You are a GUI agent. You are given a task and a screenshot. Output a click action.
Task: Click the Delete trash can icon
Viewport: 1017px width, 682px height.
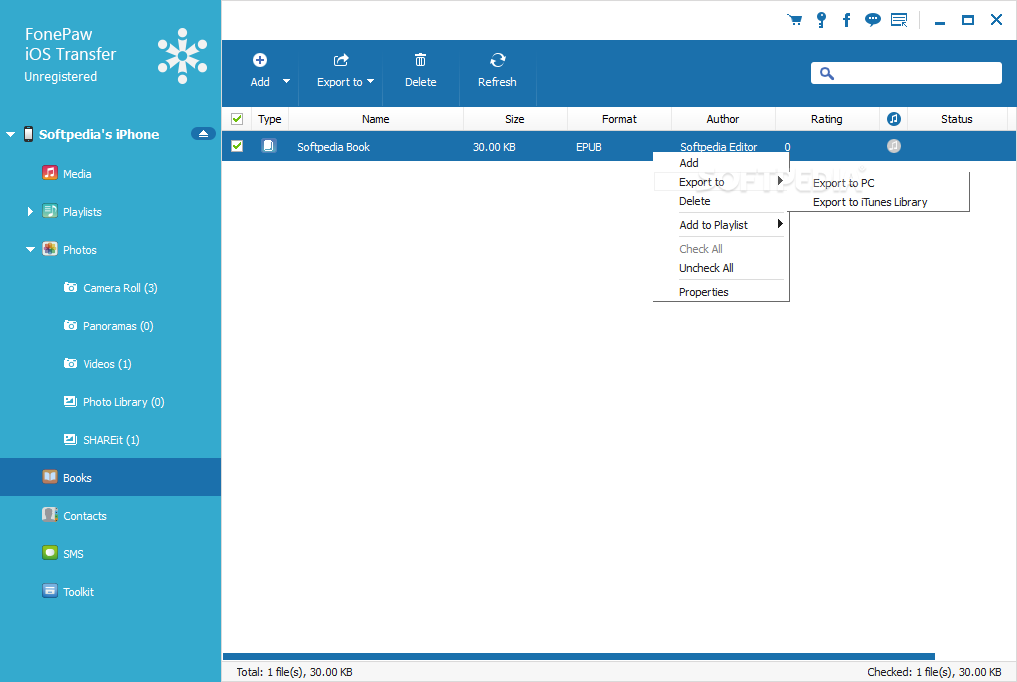(420, 60)
